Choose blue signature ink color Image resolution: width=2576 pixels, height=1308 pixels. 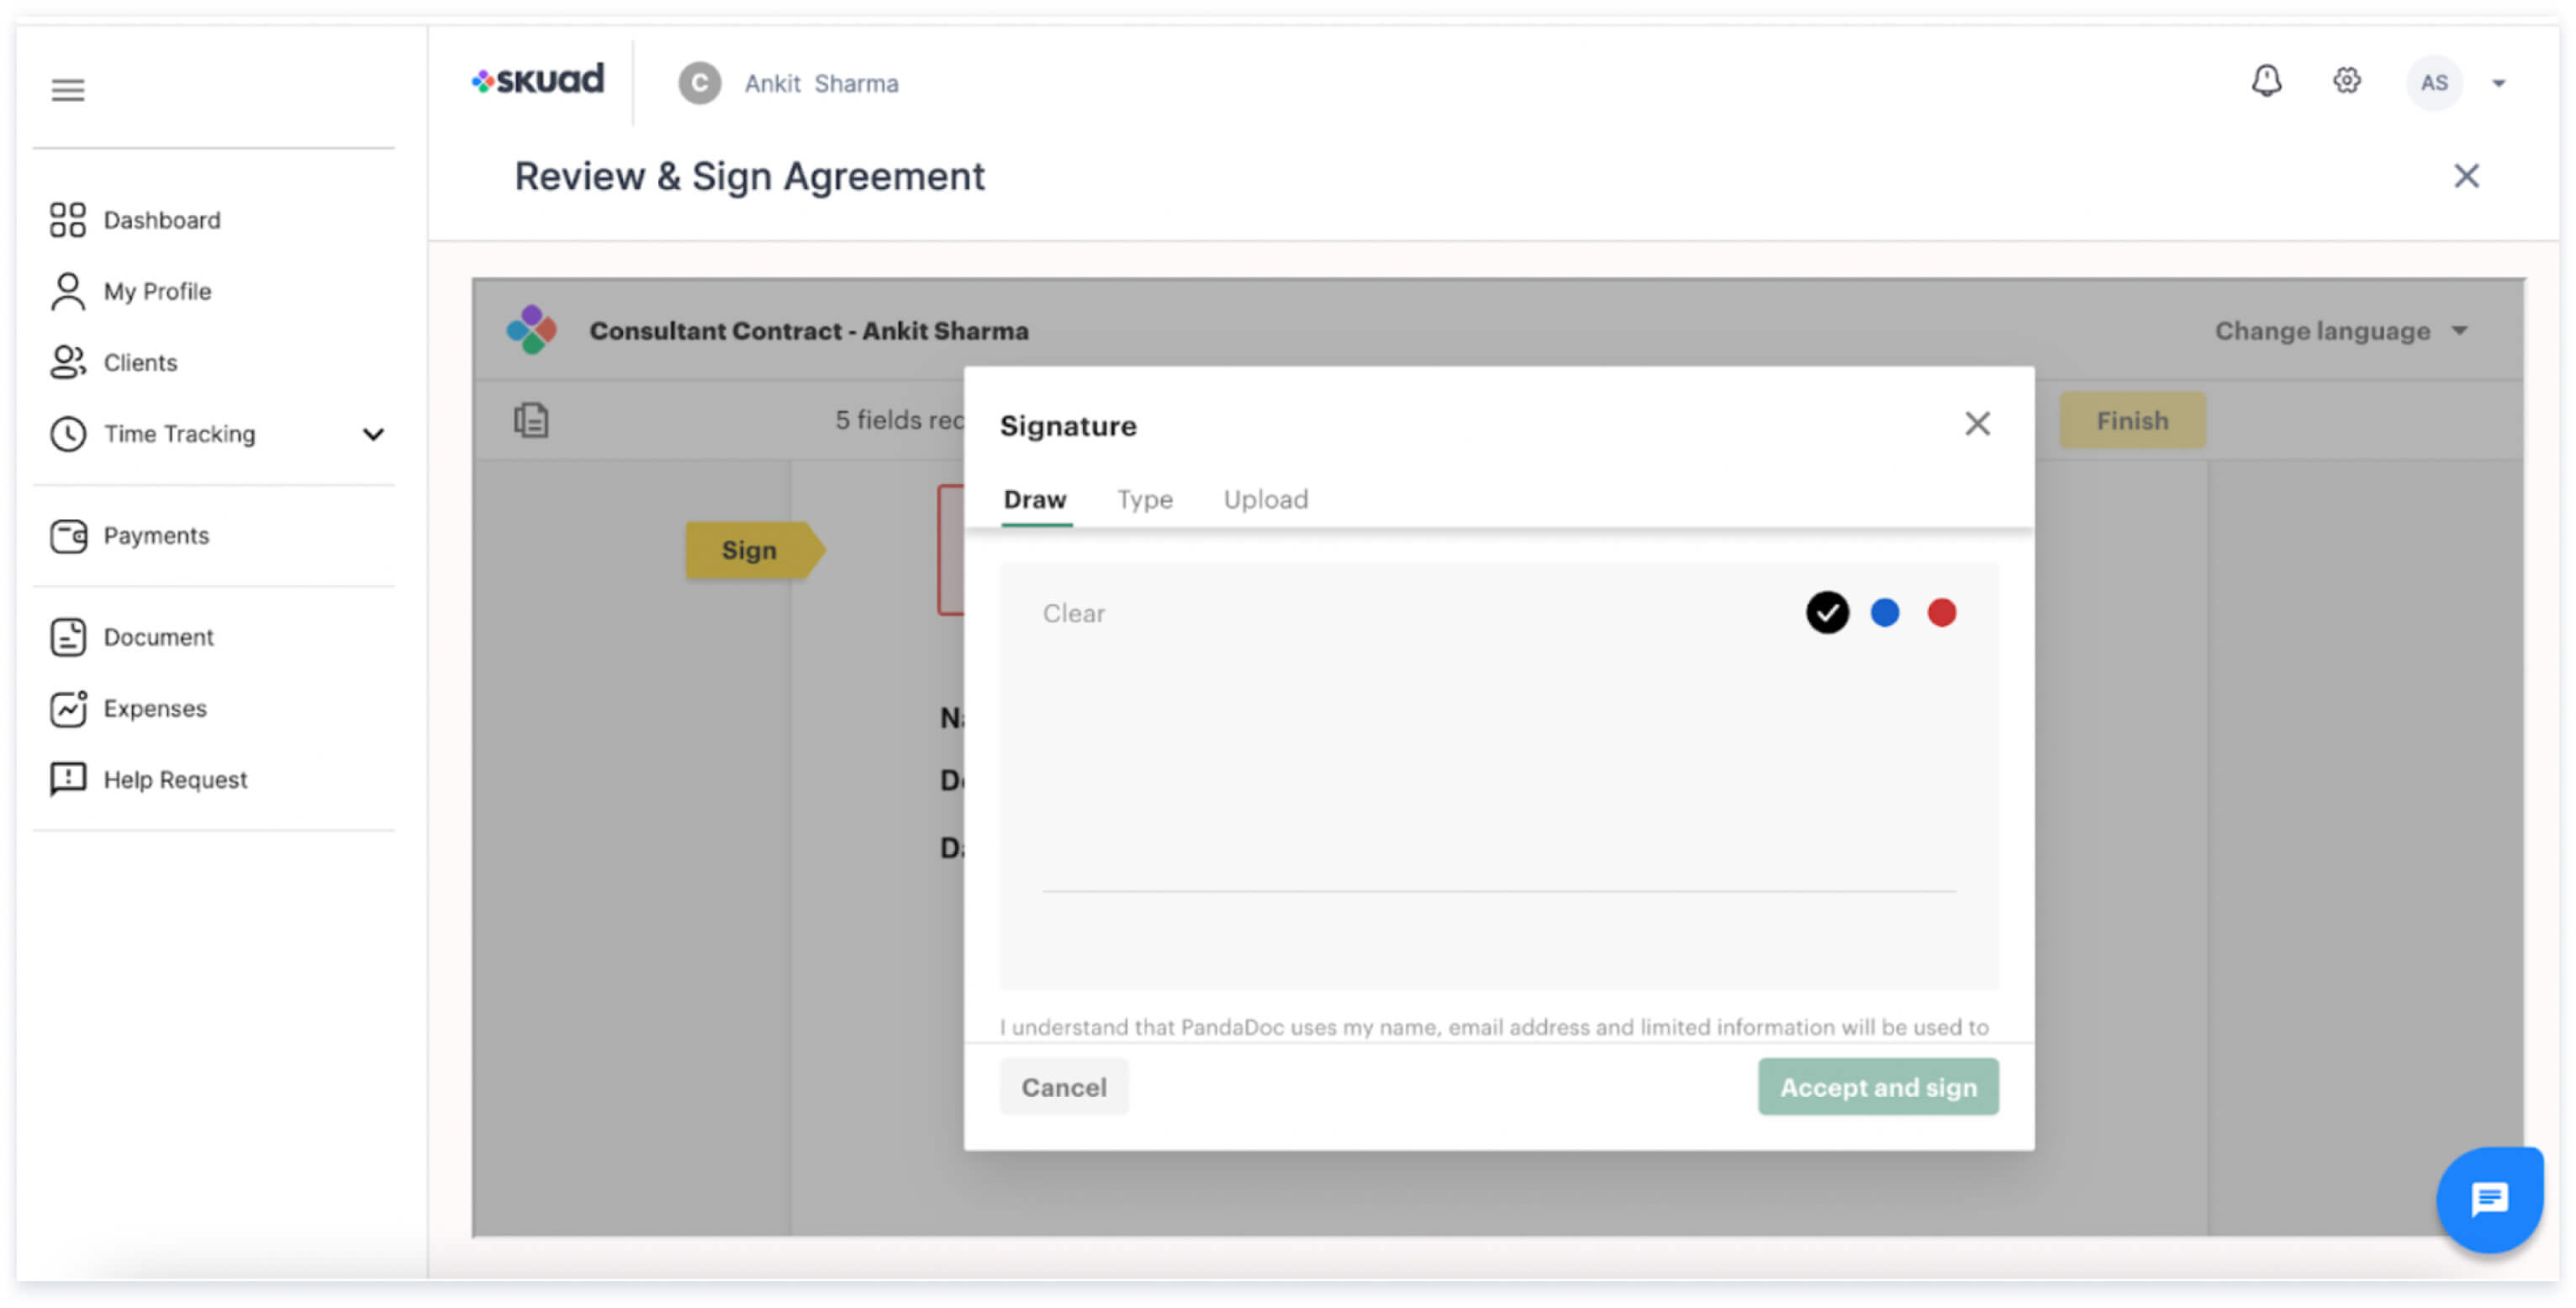pyautogui.click(x=1884, y=613)
